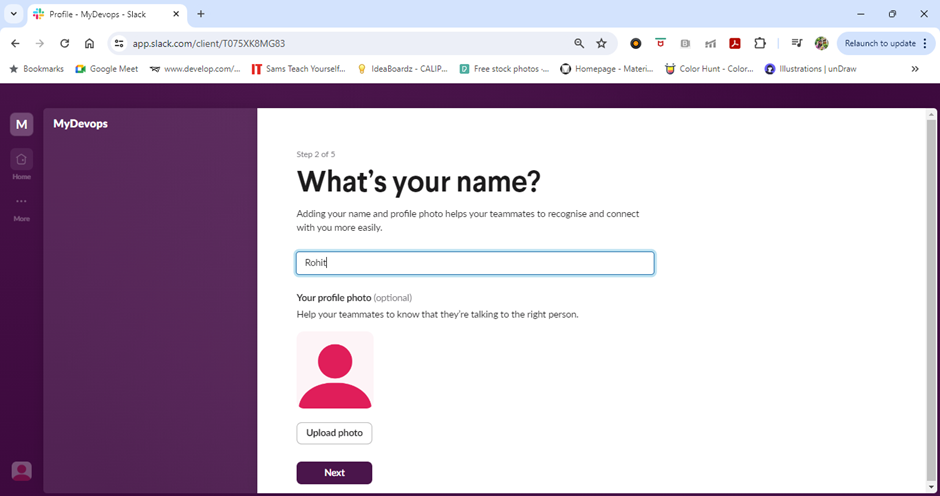This screenshot has height=496, width=940.
Task: Select the 'Step 2 of 5' text
Action: [x=316, y=154]
